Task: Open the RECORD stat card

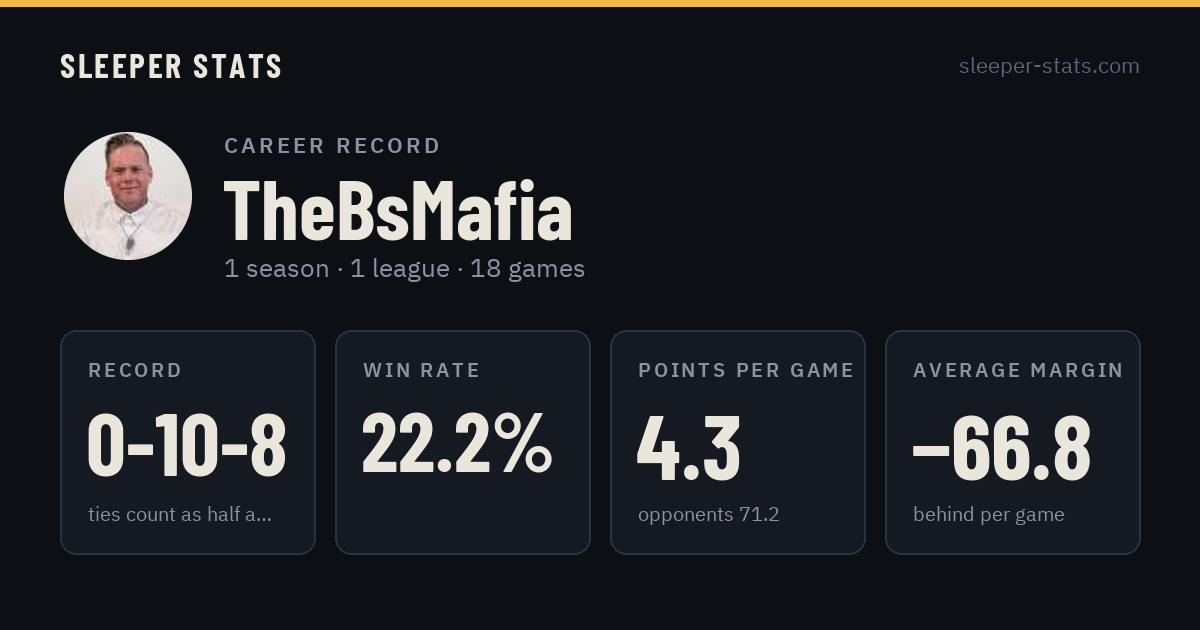Action: [188, 442]
